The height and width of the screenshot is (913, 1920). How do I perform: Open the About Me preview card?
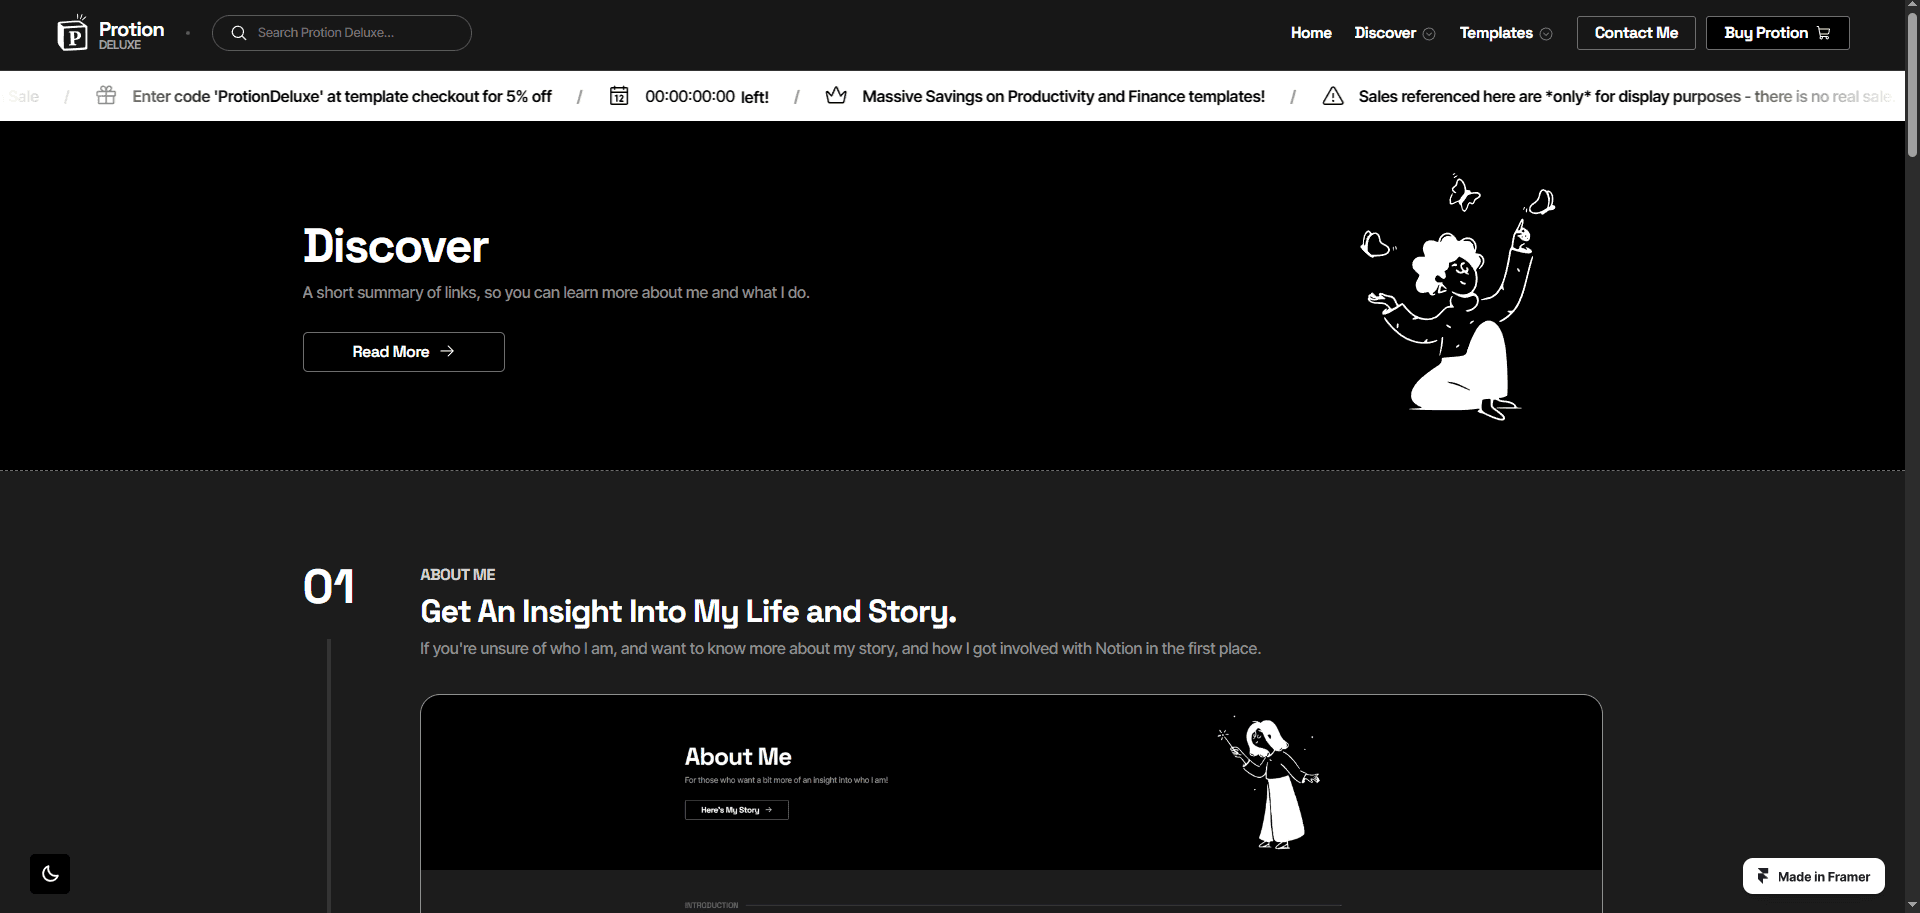tap(1011, 804)
